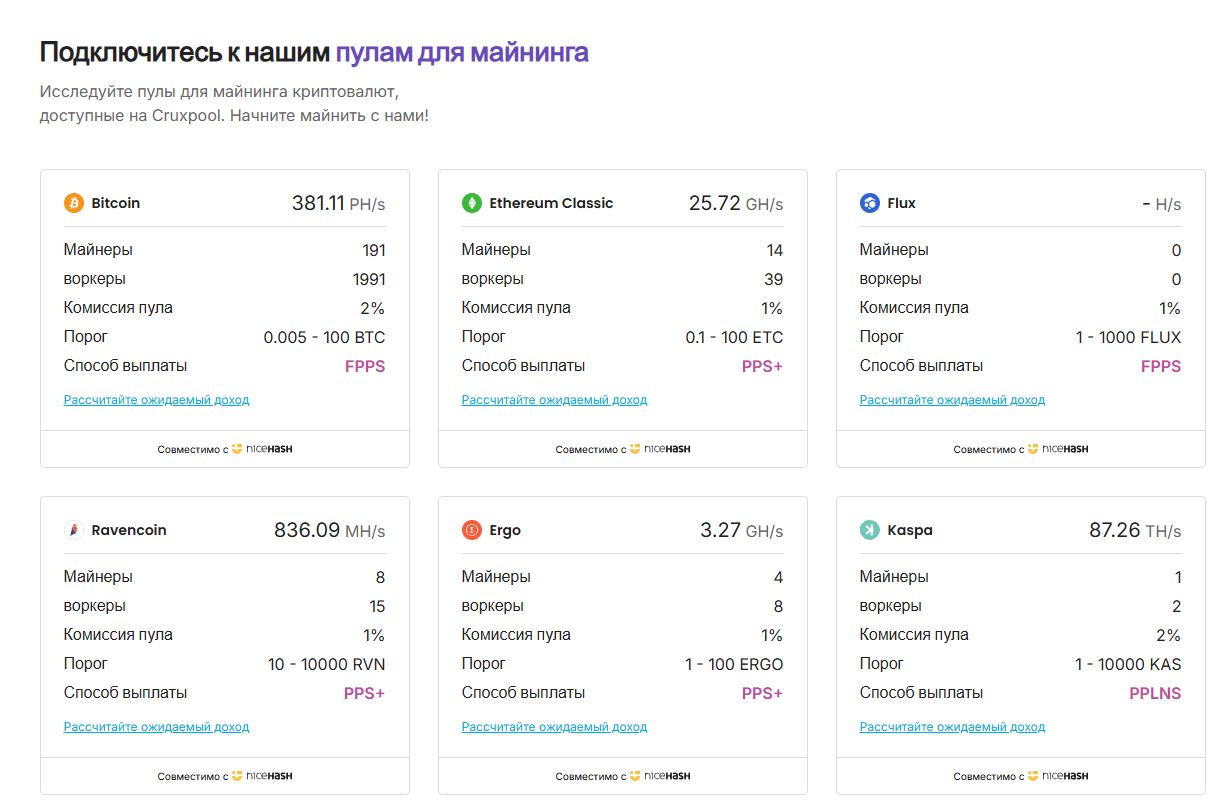Click the Ravencoin coin icon
This screenshot has height=801, width=1216.
(74, 530)
